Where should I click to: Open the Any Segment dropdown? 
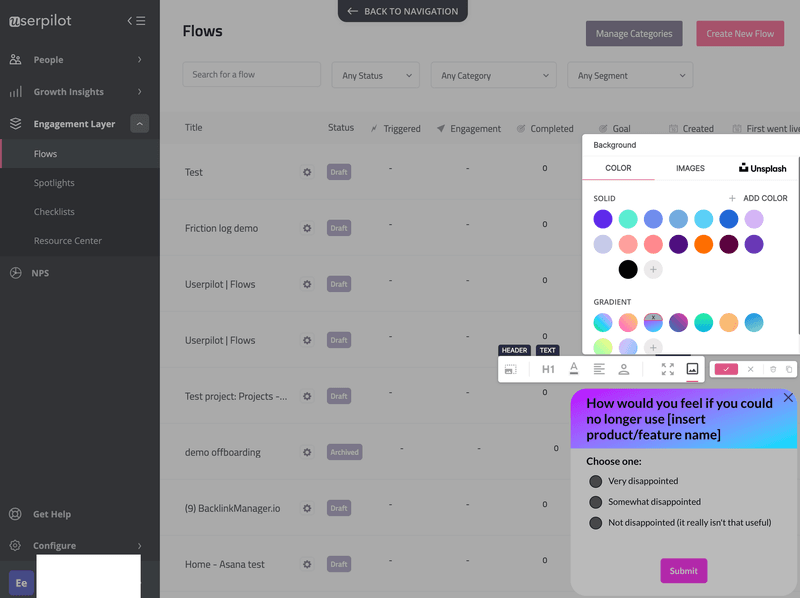point(630,75)
